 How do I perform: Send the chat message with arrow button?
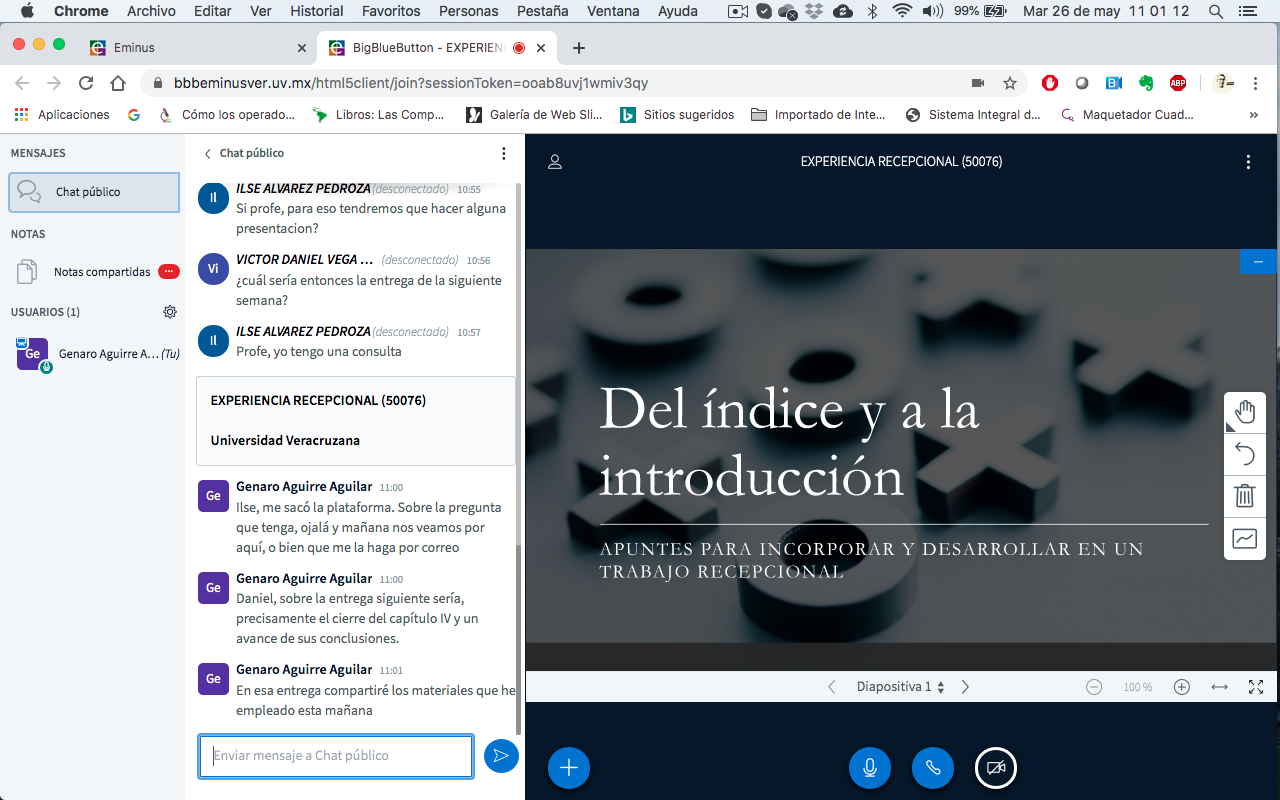click(x=501, y=756)
